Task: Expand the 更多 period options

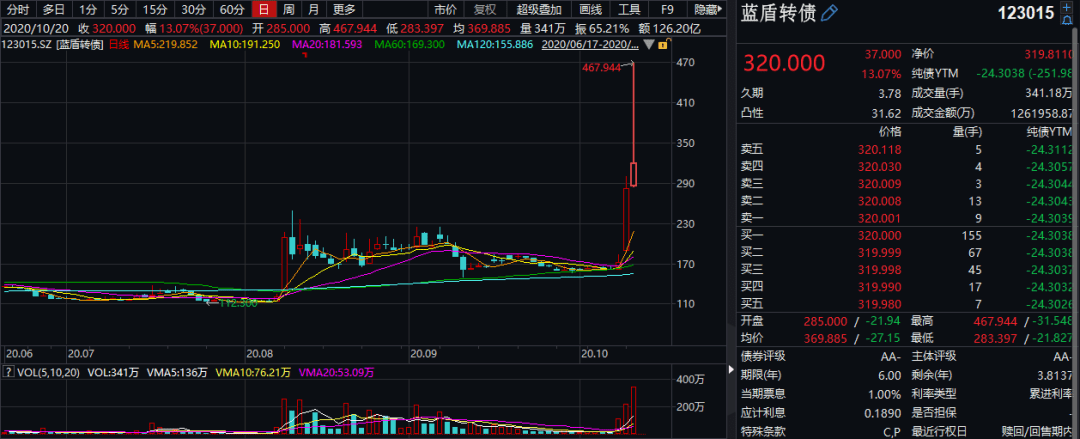Action: [x=344, y=9]
